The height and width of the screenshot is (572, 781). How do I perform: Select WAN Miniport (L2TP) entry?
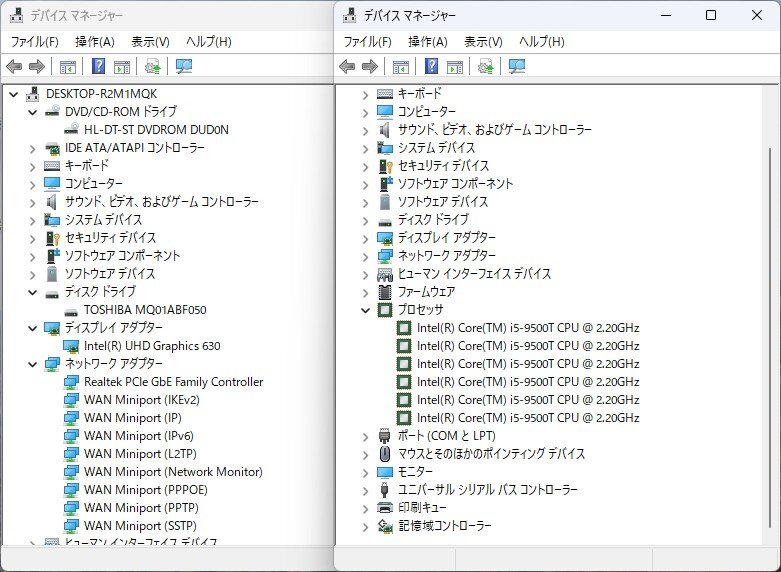click(x=140, y=453)
